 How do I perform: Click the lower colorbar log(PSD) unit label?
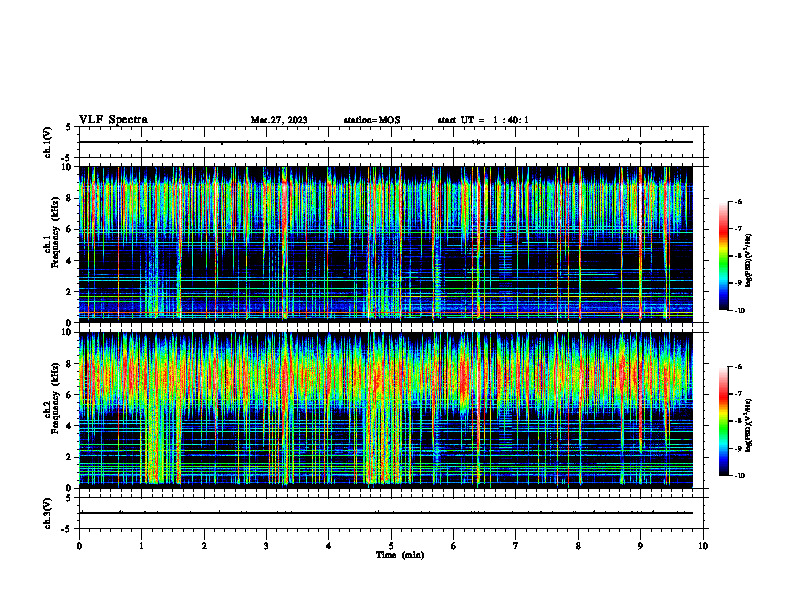[x=749, y=426]
